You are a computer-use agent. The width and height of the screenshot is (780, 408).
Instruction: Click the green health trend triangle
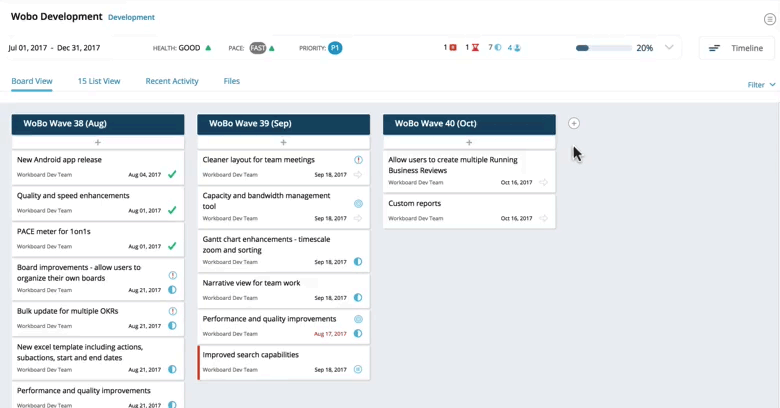coord(208,48)
